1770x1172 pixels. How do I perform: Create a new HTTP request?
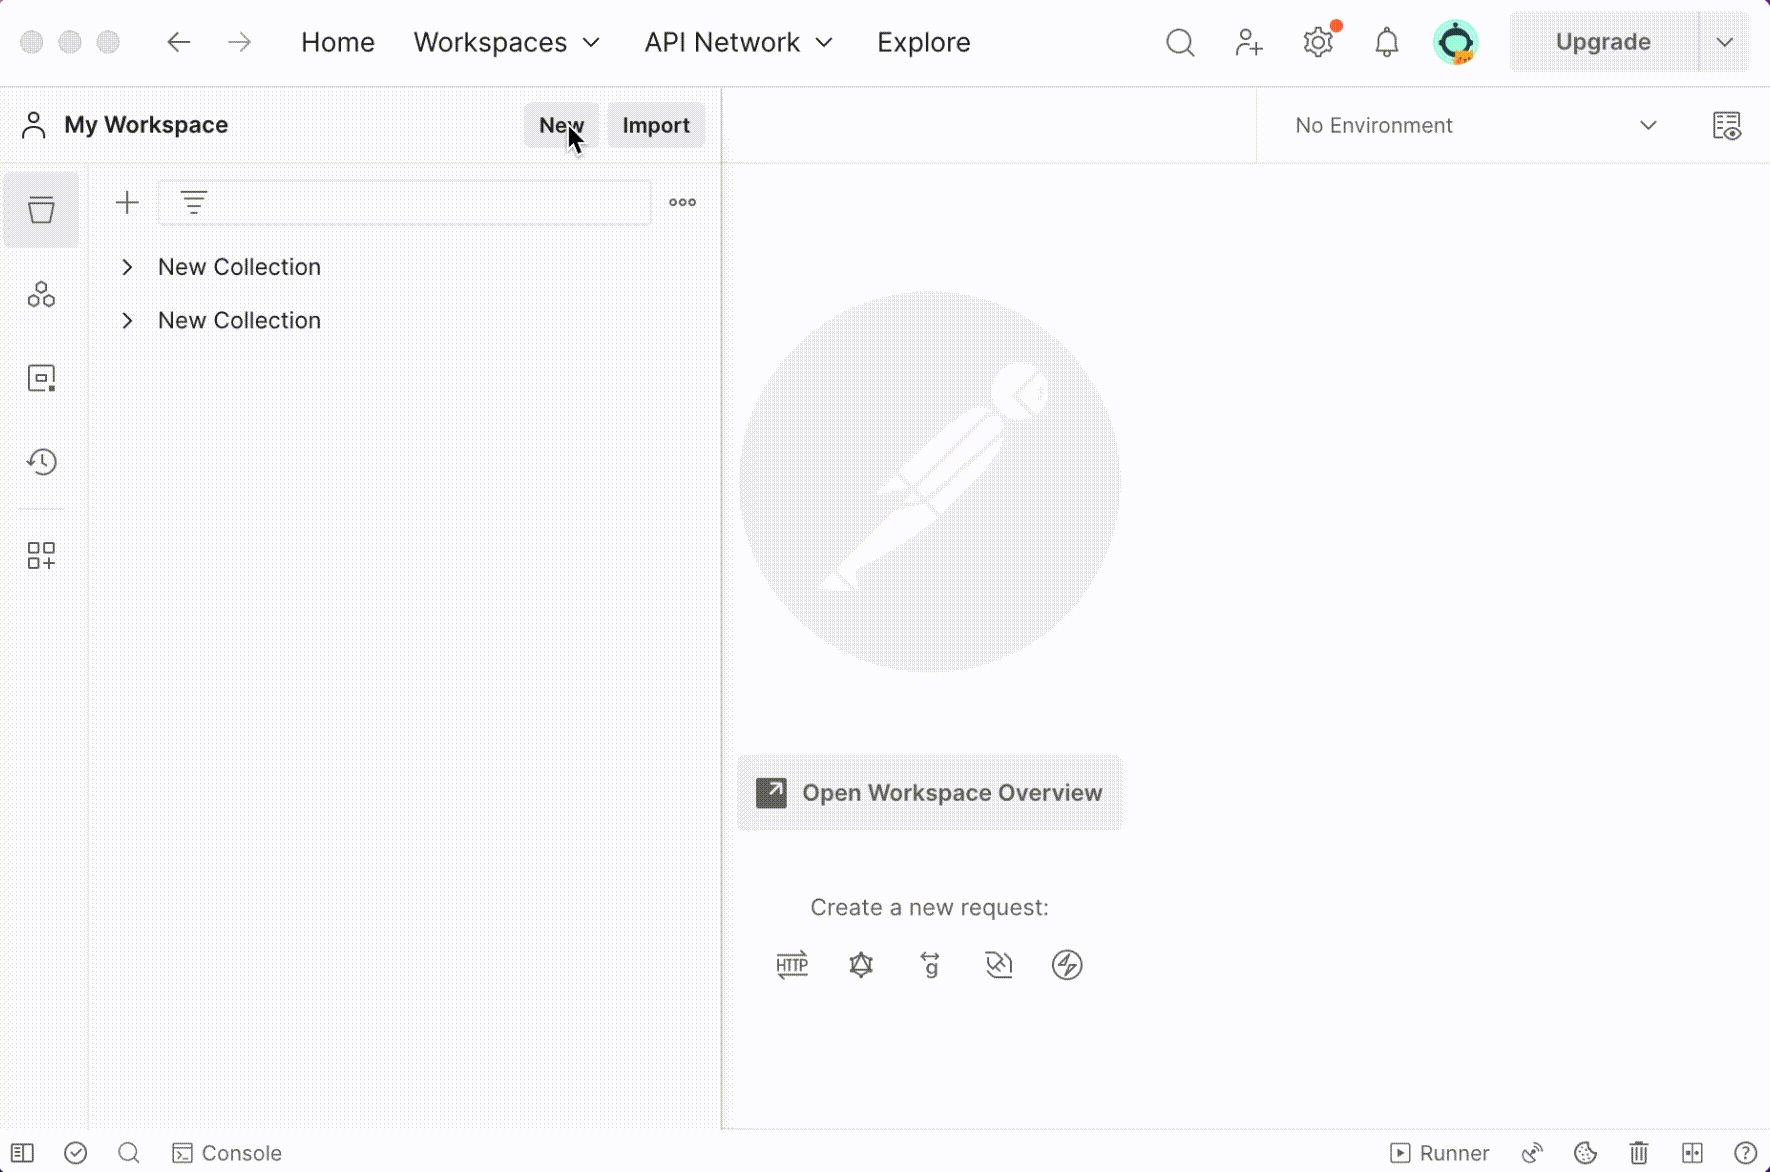coord(792,965)
